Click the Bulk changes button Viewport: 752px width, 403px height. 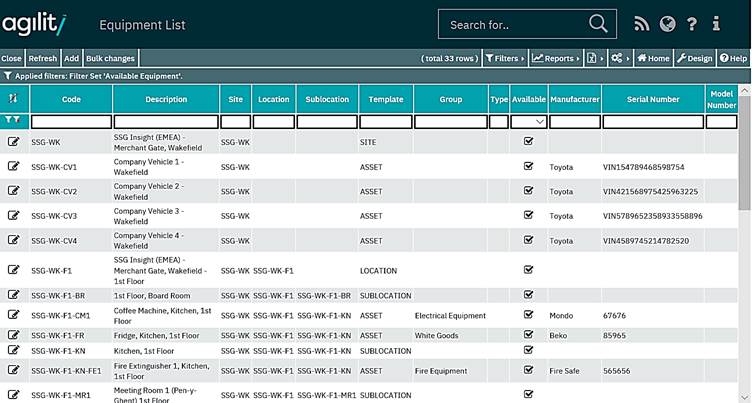click(x=110, y=59)
